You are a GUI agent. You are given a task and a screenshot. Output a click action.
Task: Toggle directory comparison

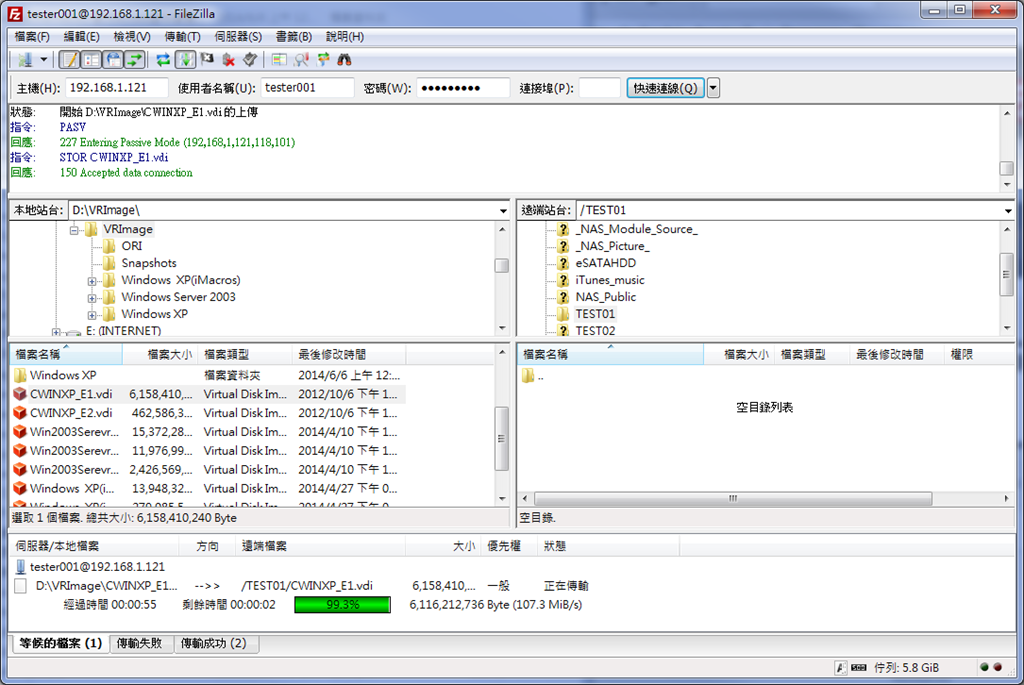(x=301, y=60)
